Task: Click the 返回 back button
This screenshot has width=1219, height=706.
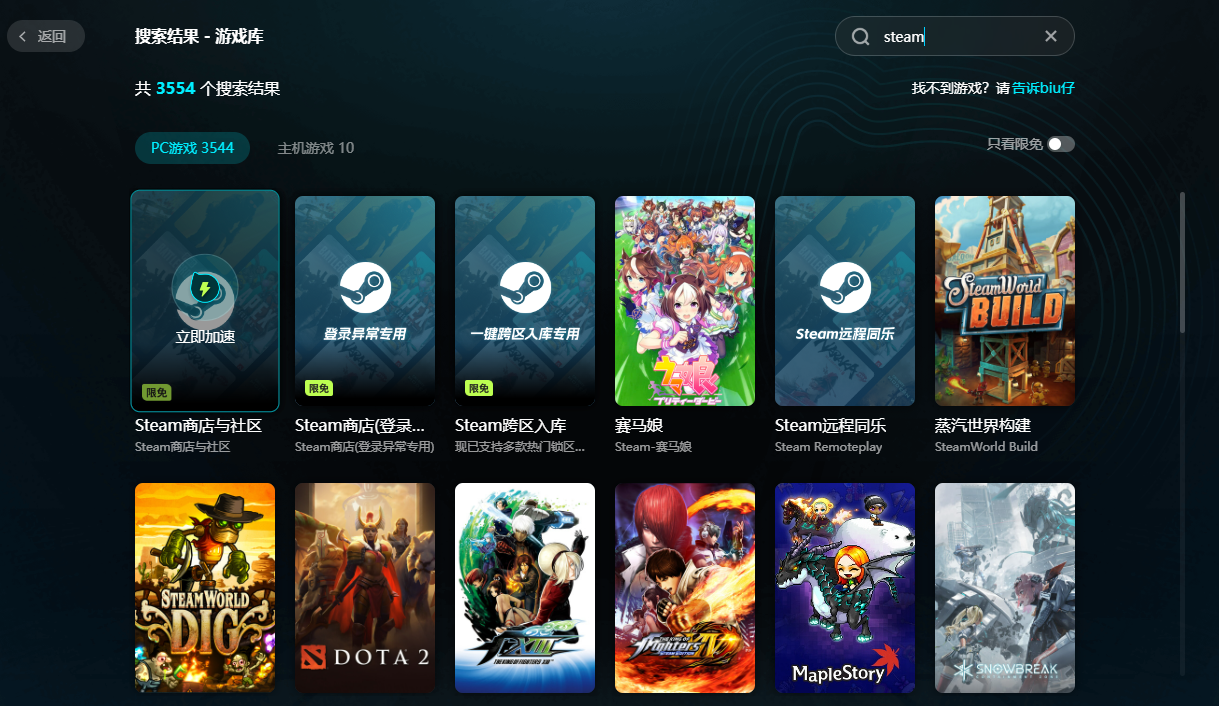Action: [x=45, y=36]
